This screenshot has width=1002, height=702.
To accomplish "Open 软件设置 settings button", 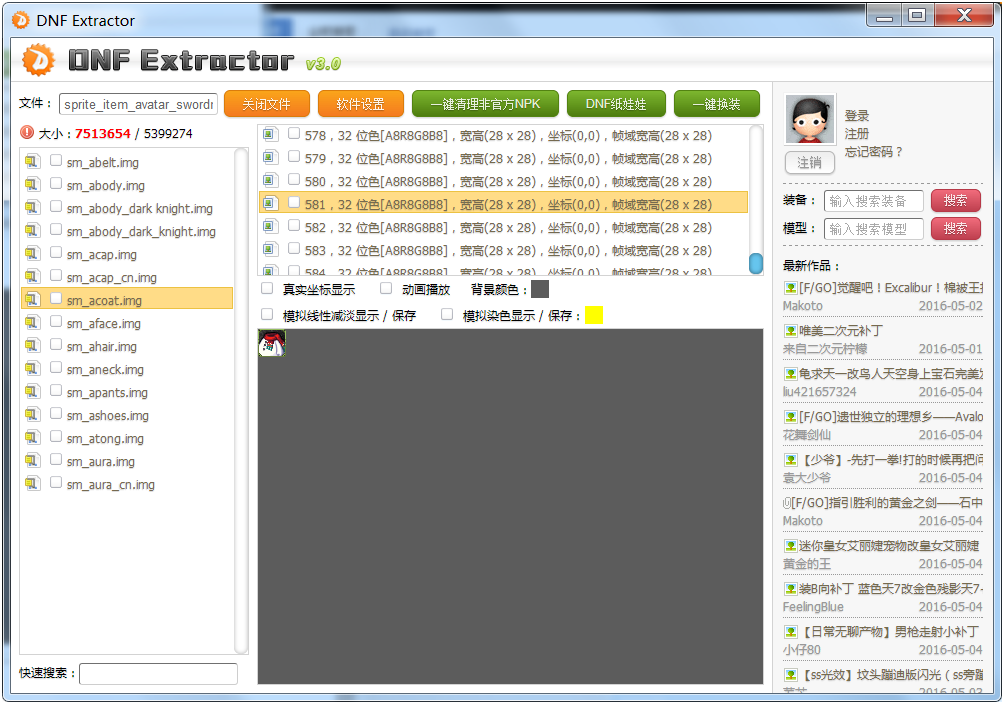I will (360, 104).
